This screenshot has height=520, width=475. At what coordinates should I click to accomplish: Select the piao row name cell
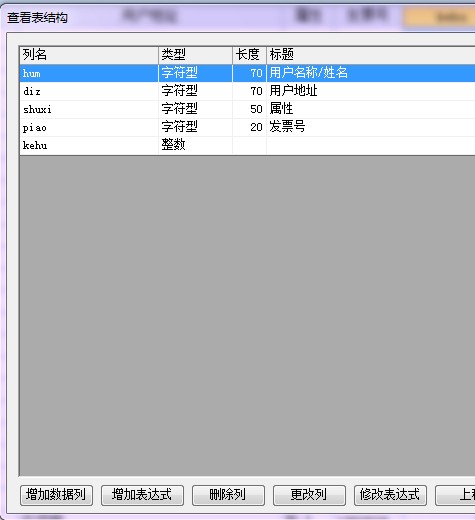pyautogui.click(x=89, y=127)
